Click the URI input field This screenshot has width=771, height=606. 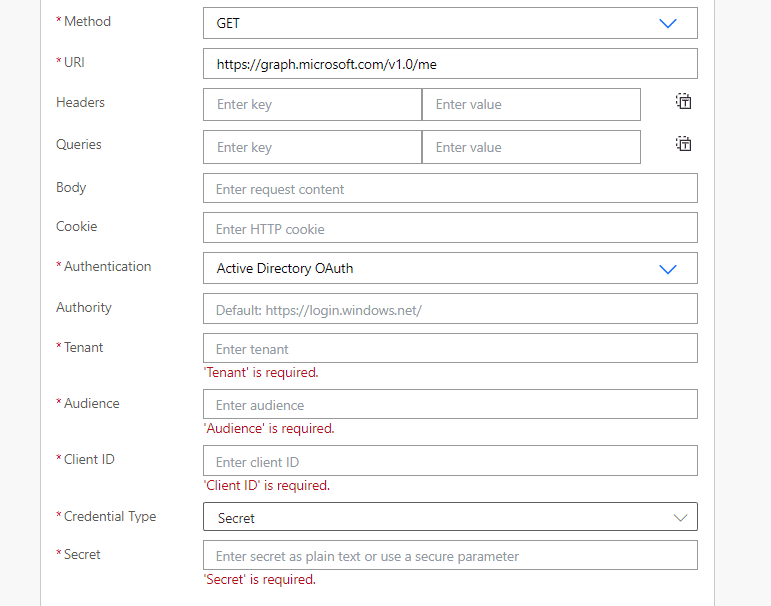(450, 63)
